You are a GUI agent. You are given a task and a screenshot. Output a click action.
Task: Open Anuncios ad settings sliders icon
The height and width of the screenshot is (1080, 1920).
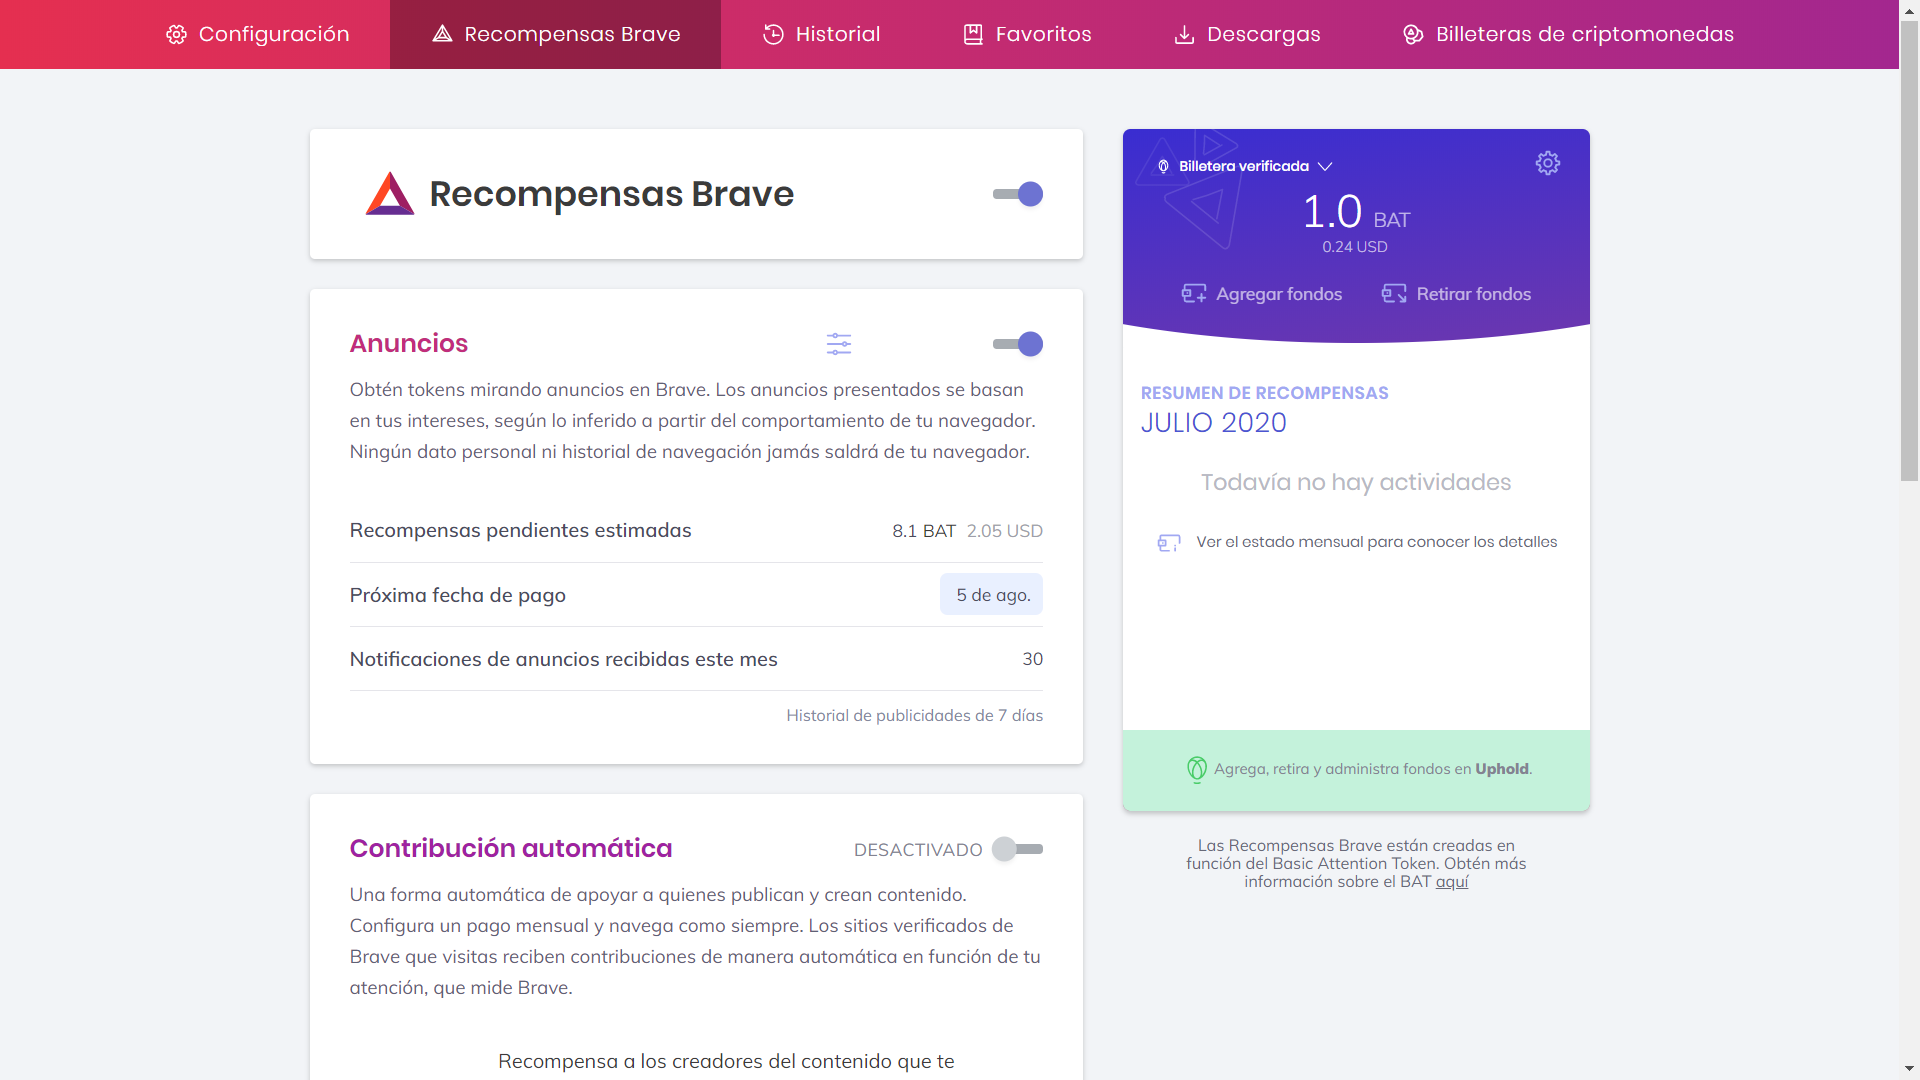tap(839, 344)
